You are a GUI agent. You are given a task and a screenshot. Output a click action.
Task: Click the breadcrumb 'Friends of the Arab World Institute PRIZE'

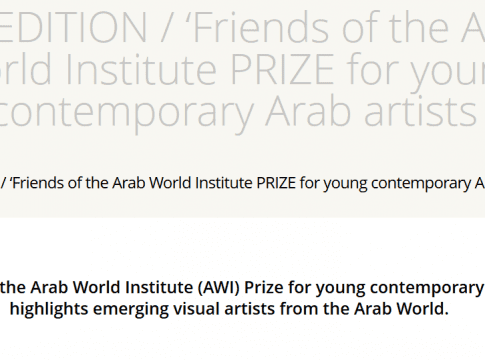coord(153,183)
